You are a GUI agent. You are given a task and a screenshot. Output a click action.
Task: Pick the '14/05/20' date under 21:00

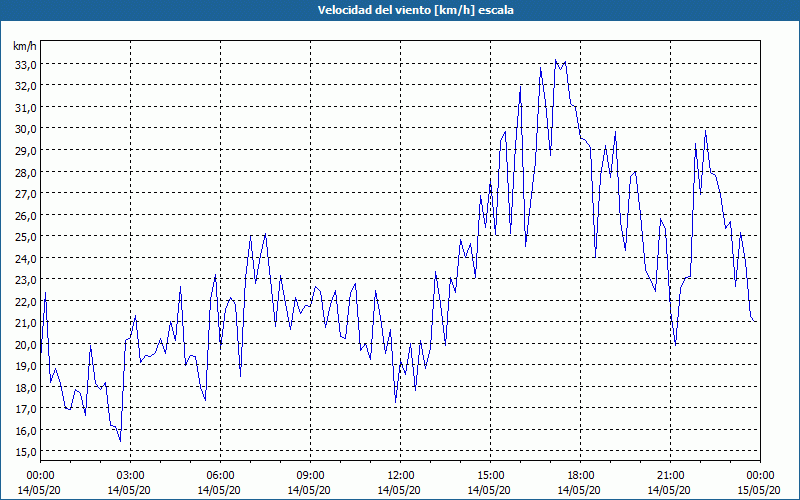pyautogui.click(x=670, y=490)
